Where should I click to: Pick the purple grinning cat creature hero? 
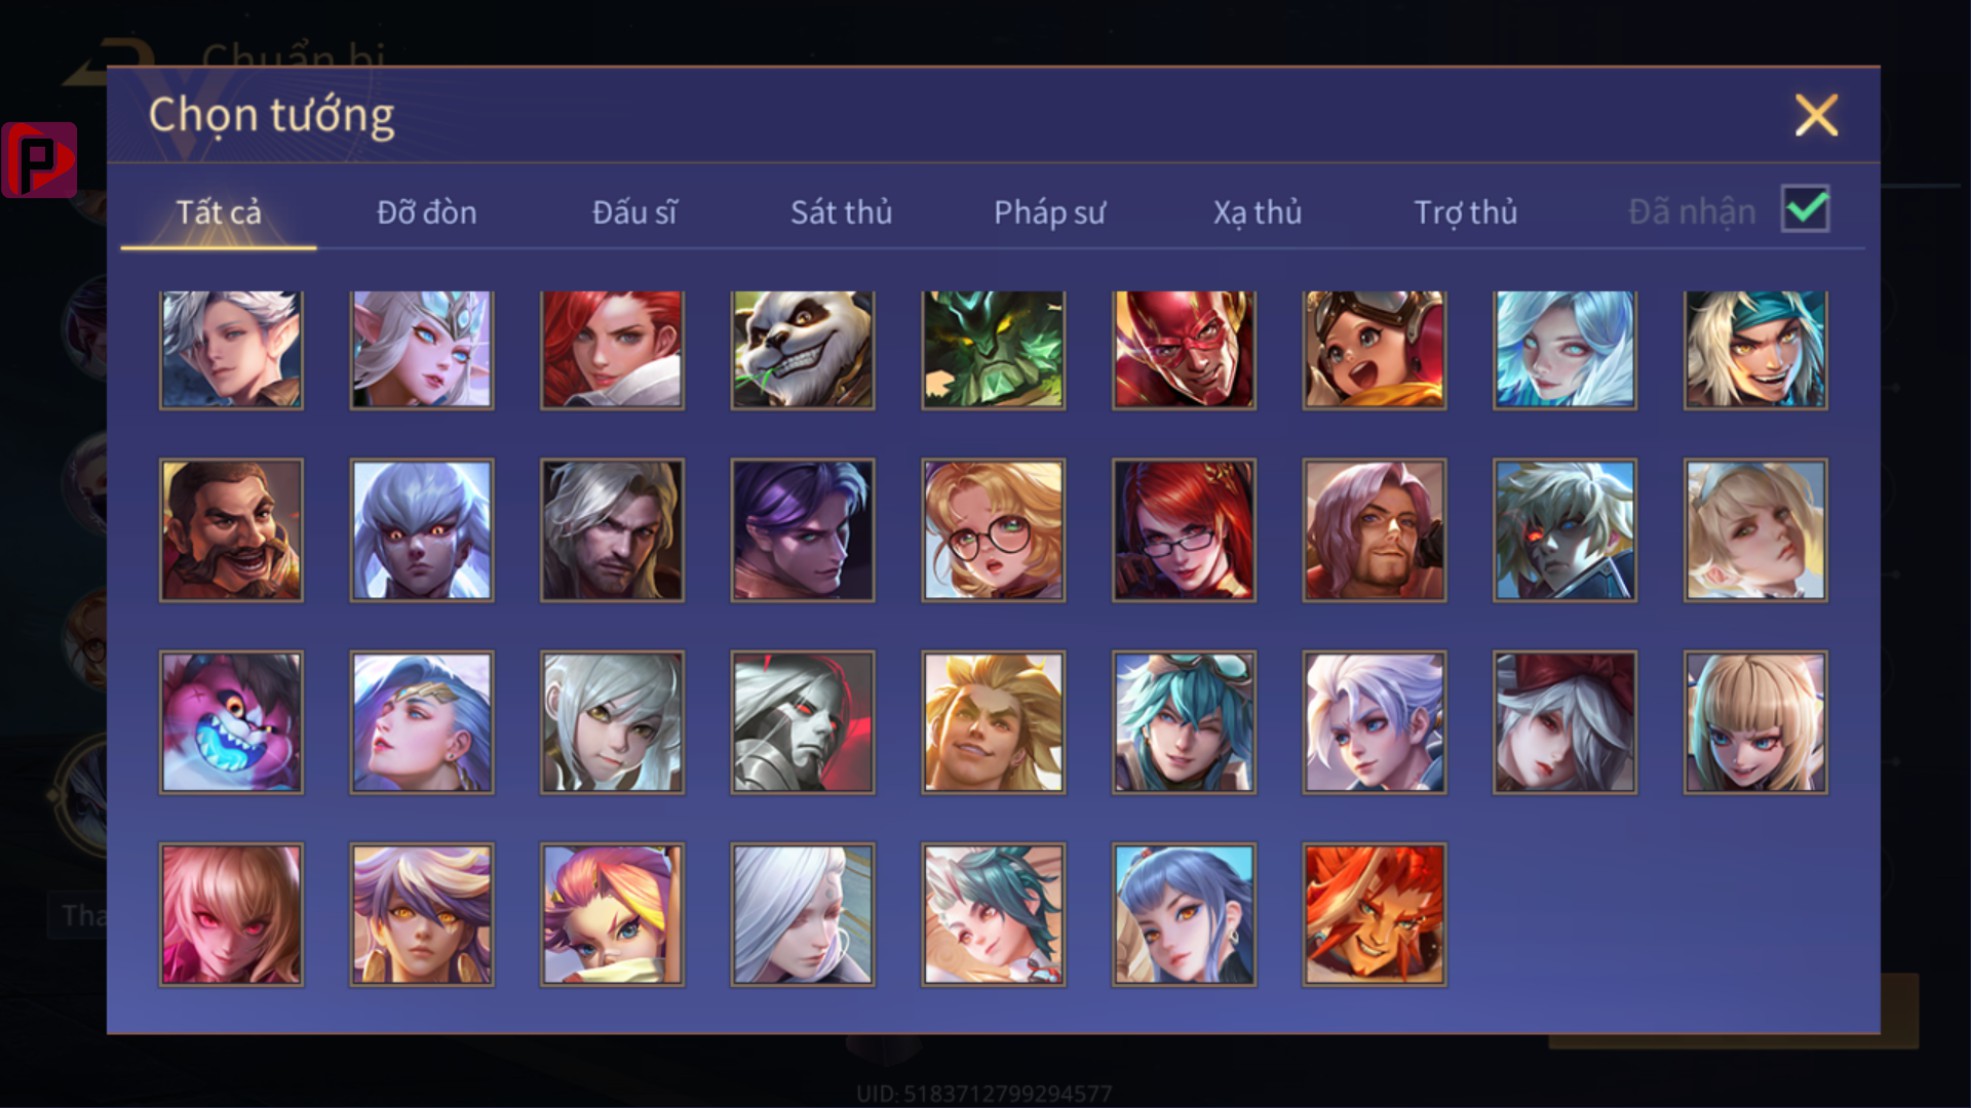pos(231,722)
